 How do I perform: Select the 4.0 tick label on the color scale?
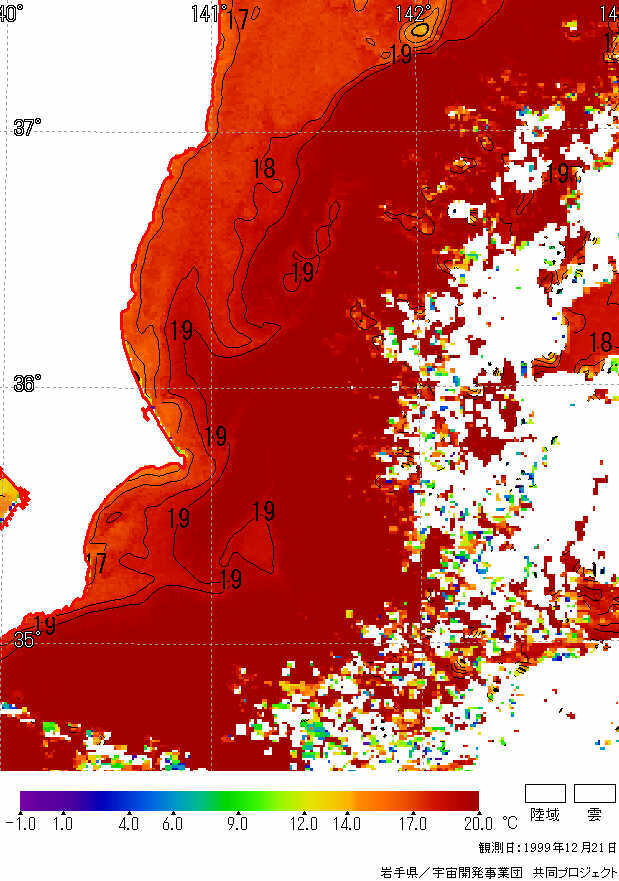tap(129, 824)
